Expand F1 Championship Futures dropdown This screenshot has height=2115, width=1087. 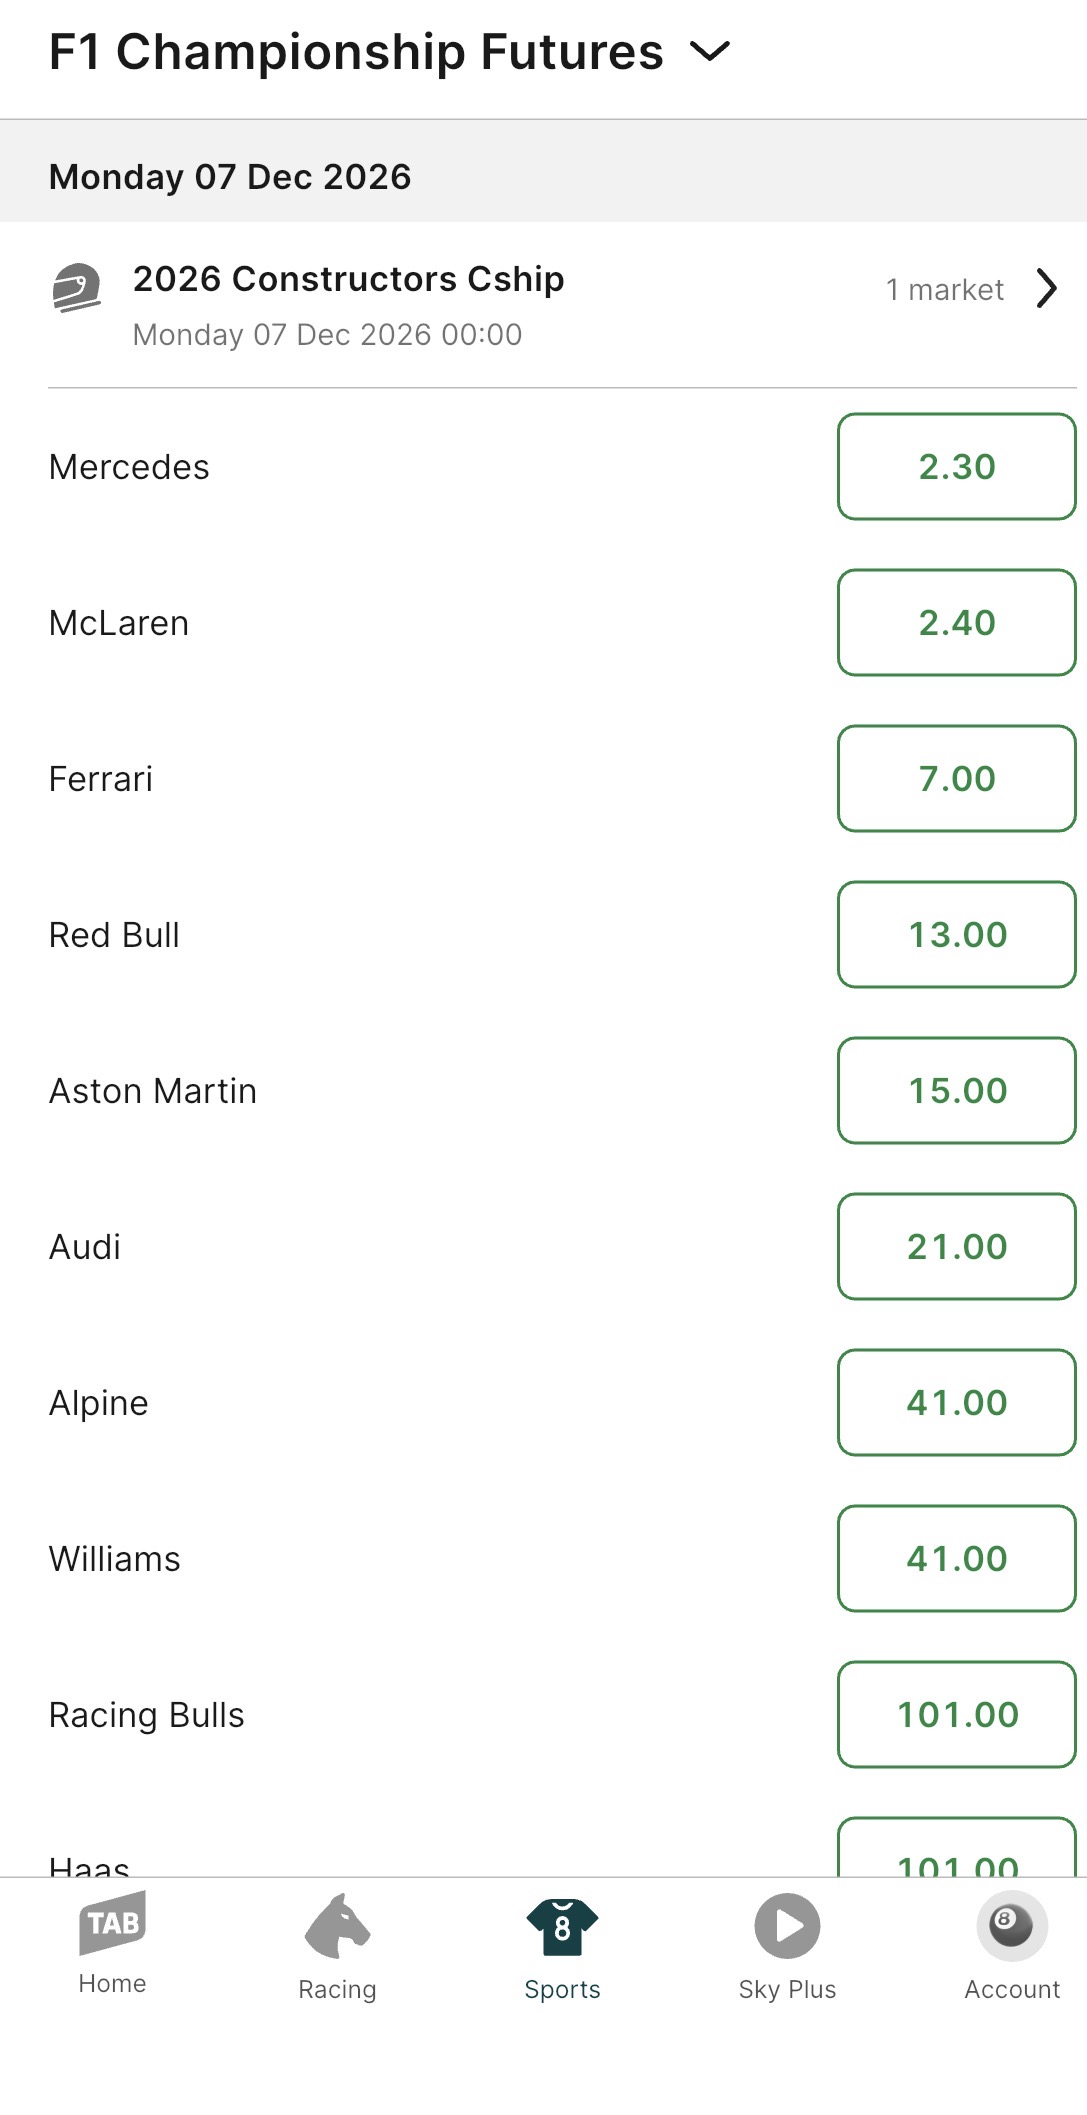[x=711, y=52]
